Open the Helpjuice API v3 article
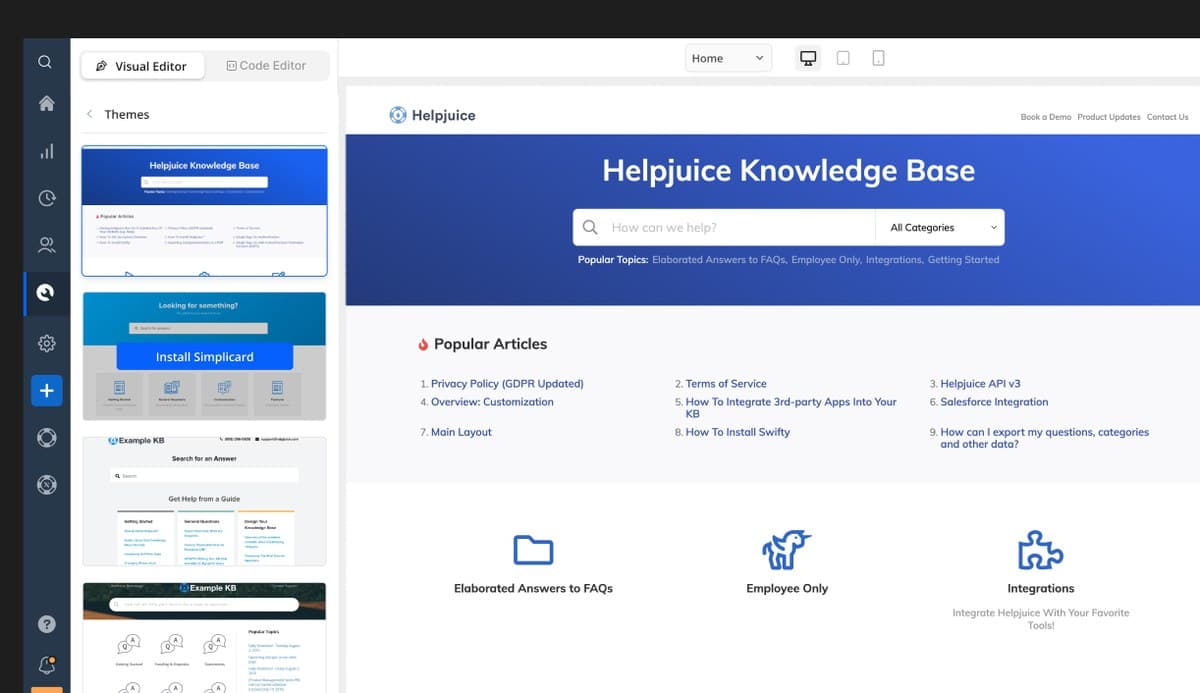This screenshot has height=693, width=1200. pos(980,384)
